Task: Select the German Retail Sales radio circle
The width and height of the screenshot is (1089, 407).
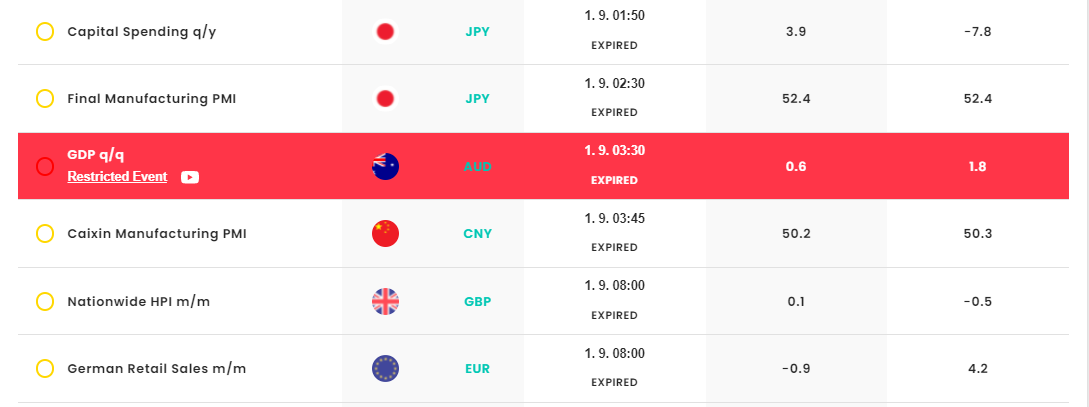Action: tap(45, 369)
